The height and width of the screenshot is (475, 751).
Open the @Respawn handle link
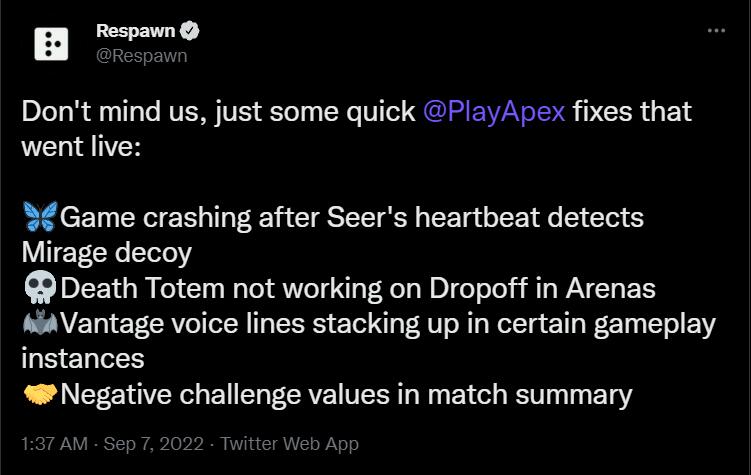pyautogui.click(x=141, y=55)
